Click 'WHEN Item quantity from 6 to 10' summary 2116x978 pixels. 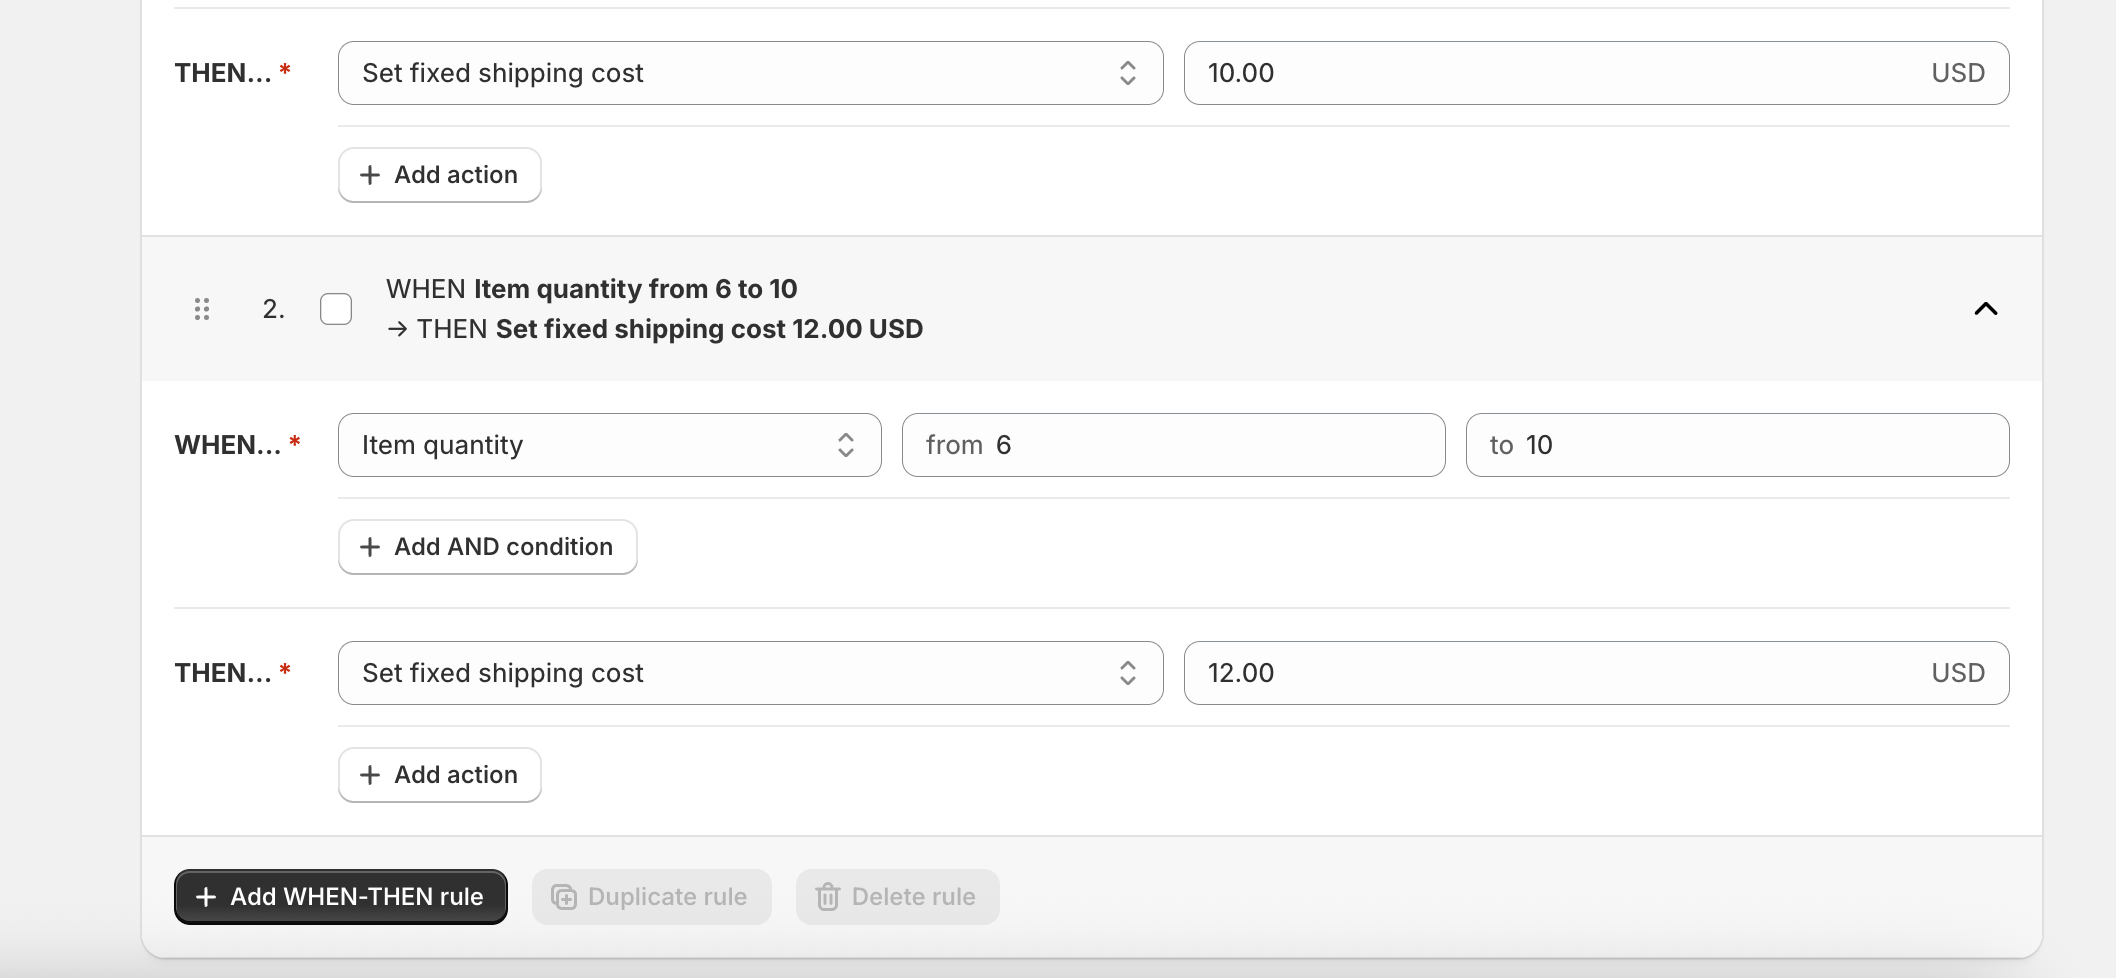click(x=592, y=289)
